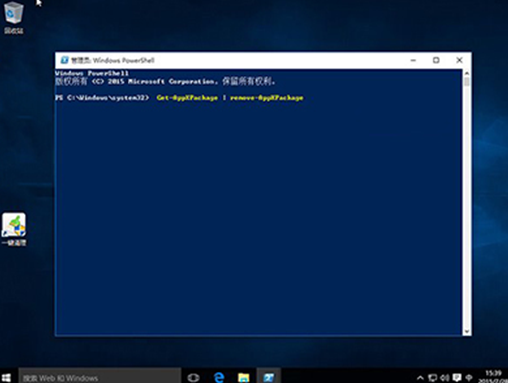Image resolution: width=508 pixels, height=383 pixels.
Task: Open the Recycle Bin desktop icon
Action: (x=14, y=17)
